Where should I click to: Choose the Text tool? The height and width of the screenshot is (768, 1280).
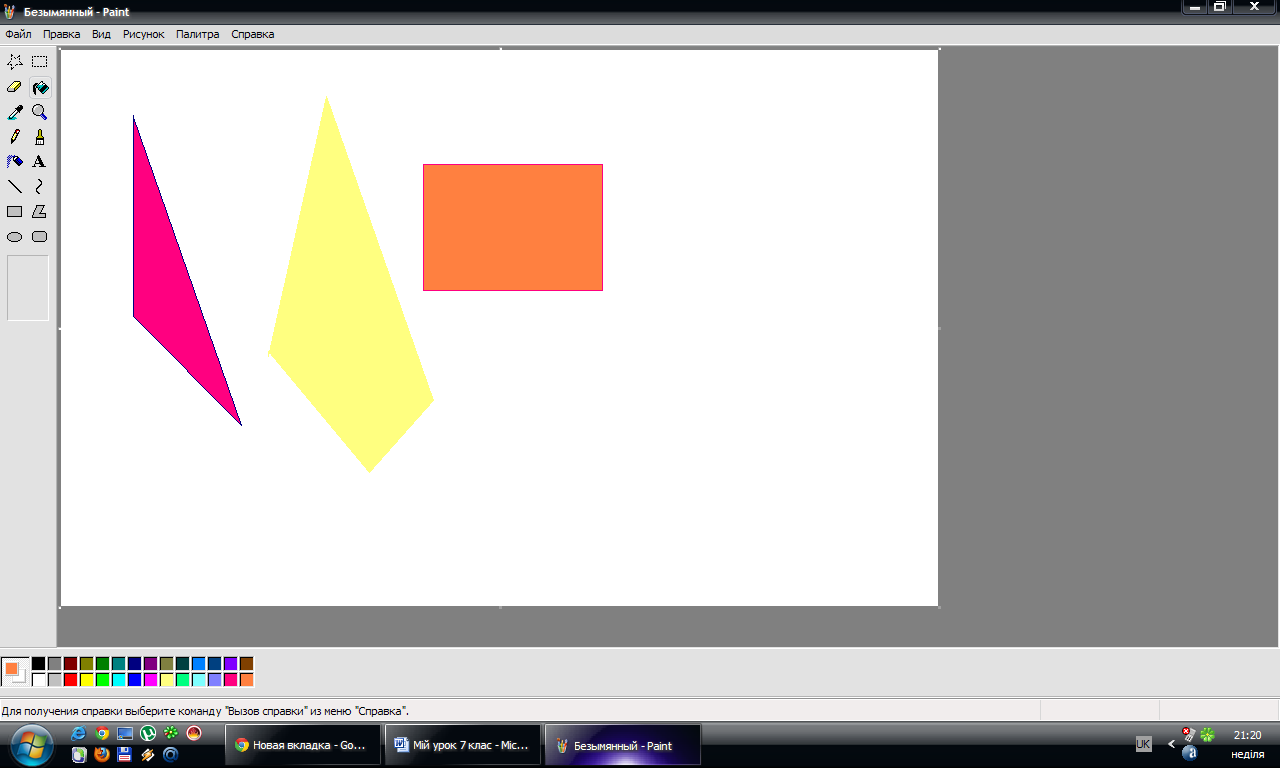(40, 162)
